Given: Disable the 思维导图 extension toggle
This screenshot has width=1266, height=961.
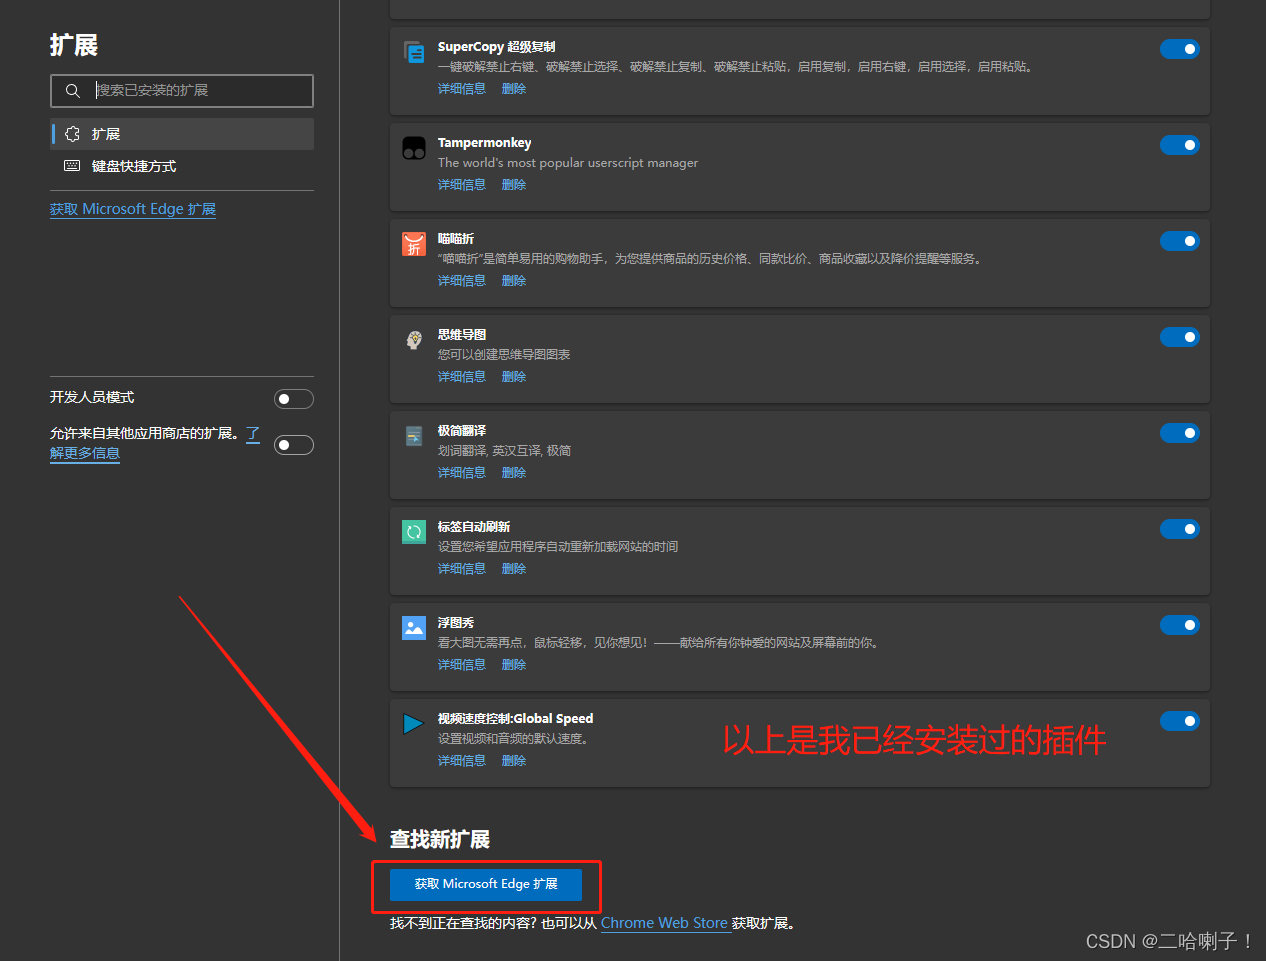Looking at the screenshot, I should [x=1180, y=337].
